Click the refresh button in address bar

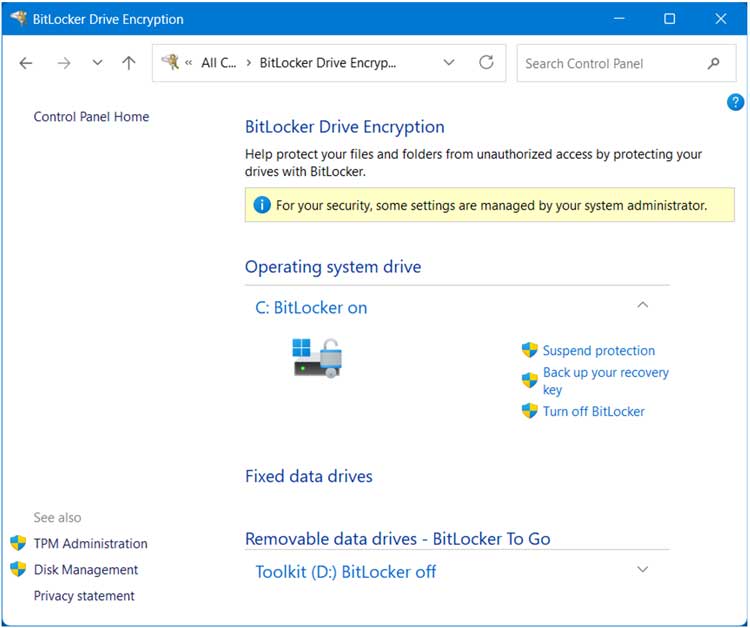point(486,62)
